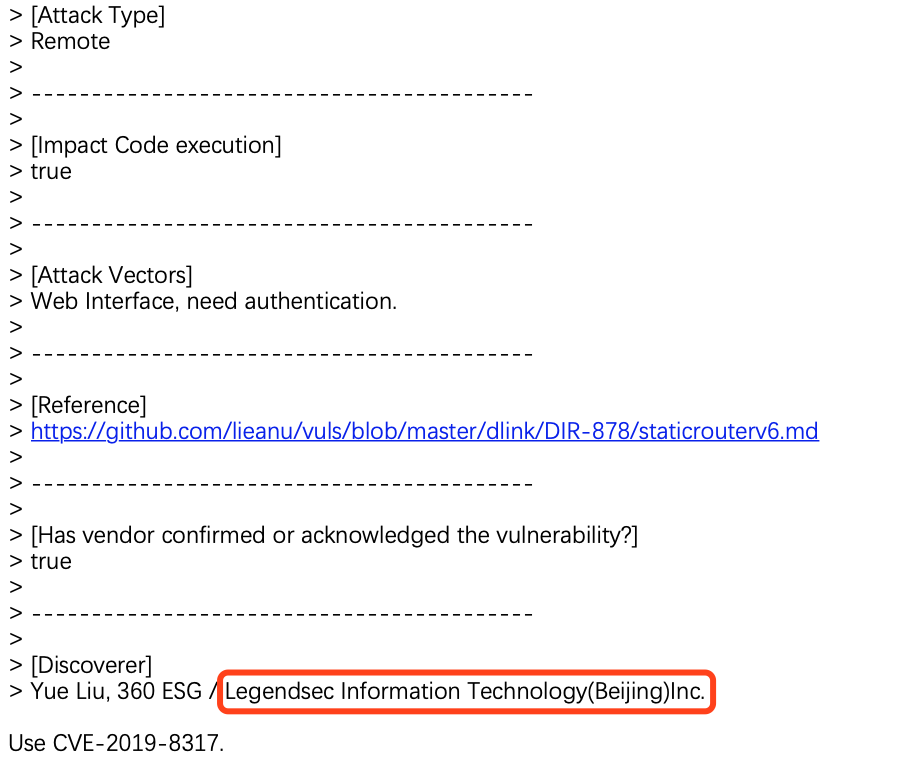Click the [Attack Type] heading text
914x776 pixels.
[98, 16]
